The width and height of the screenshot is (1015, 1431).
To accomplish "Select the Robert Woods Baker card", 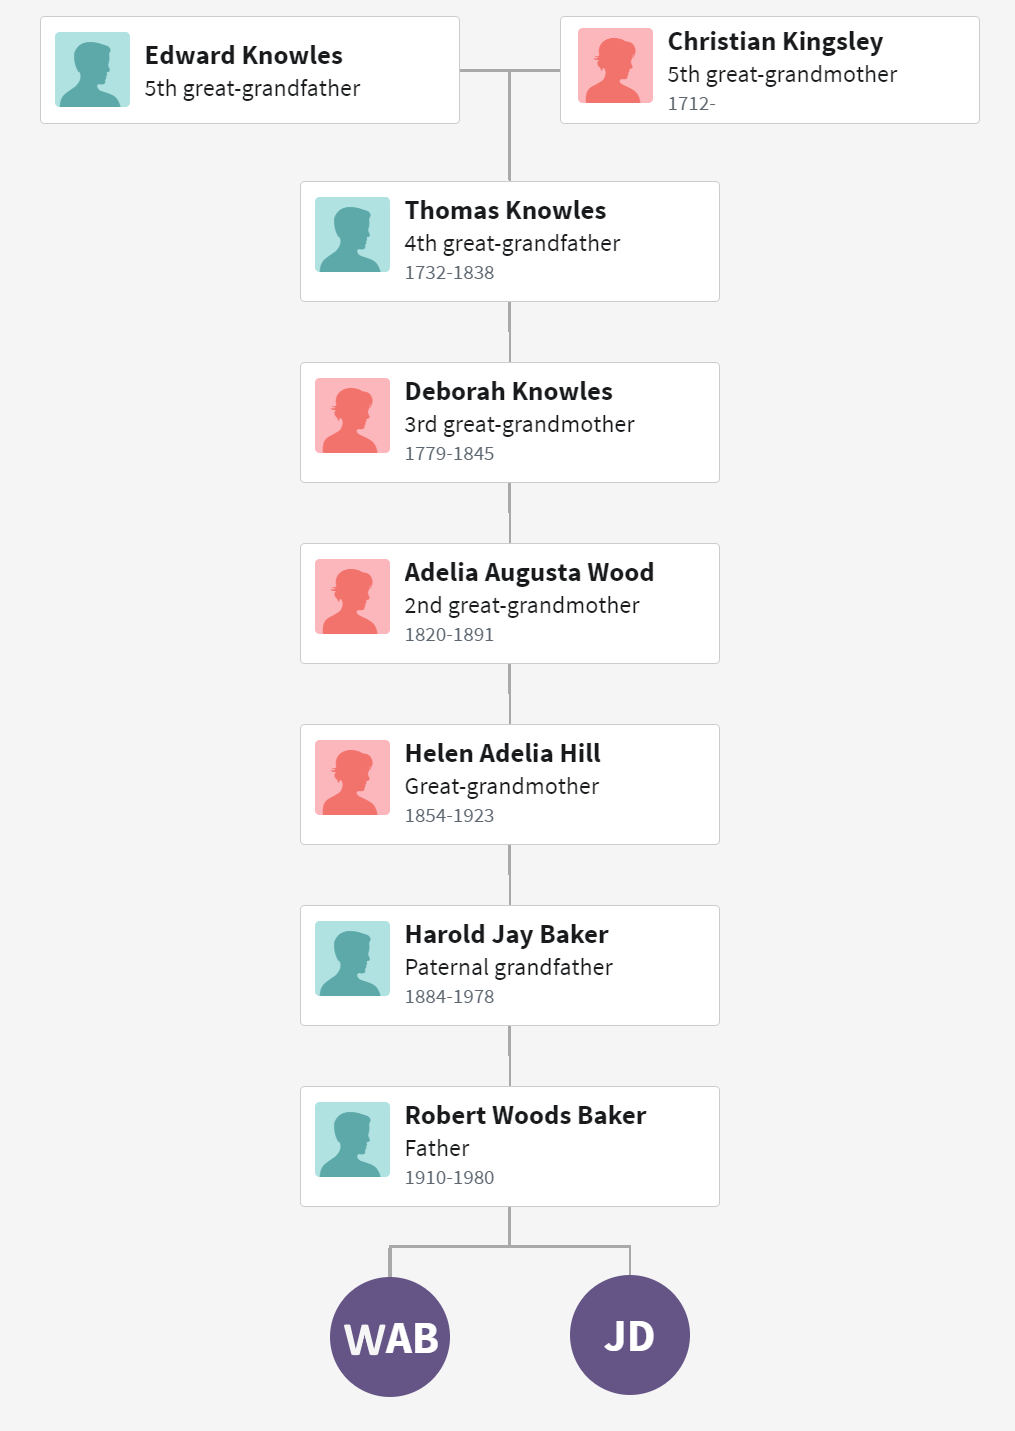I will point(510,1146).
